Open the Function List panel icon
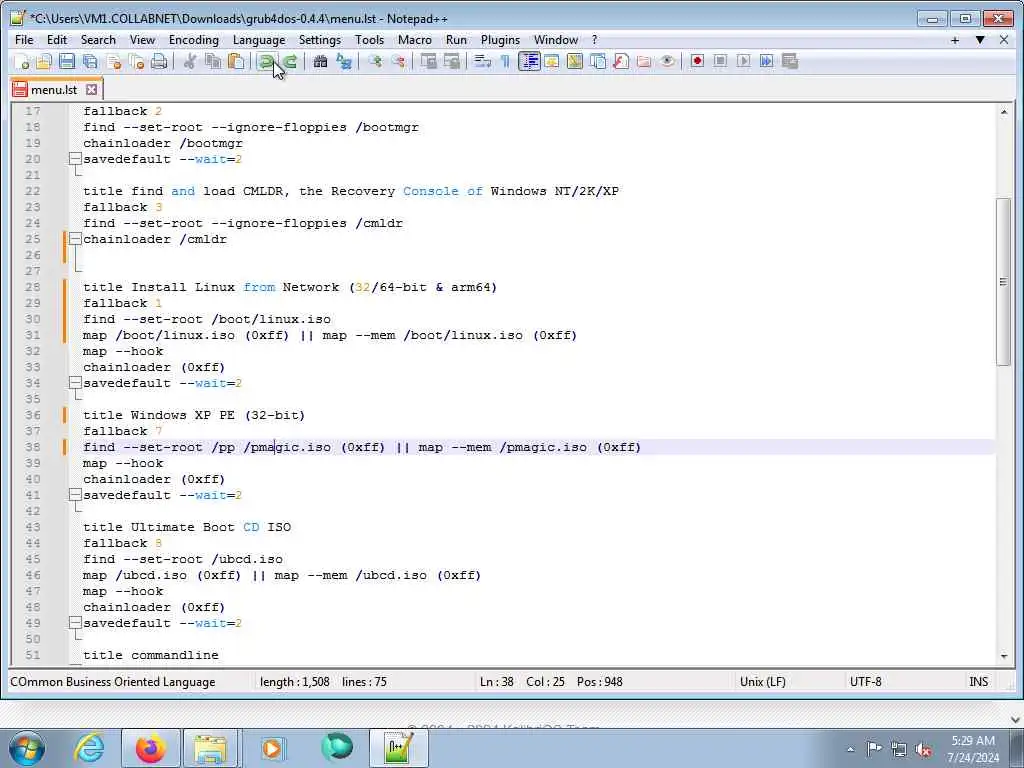1024x768 pixels. click(621, 61)
